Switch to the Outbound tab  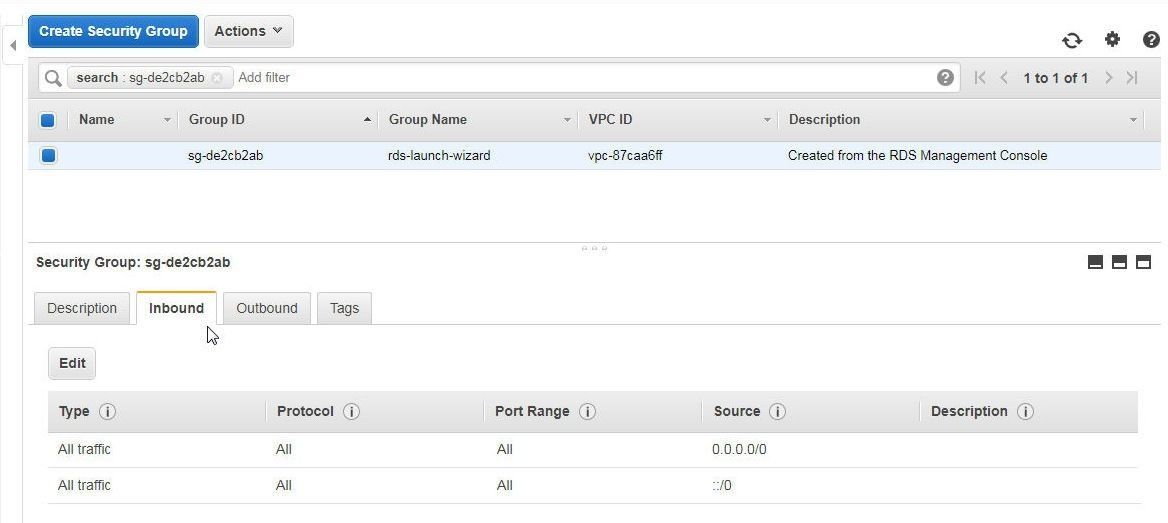coord(267,308)
